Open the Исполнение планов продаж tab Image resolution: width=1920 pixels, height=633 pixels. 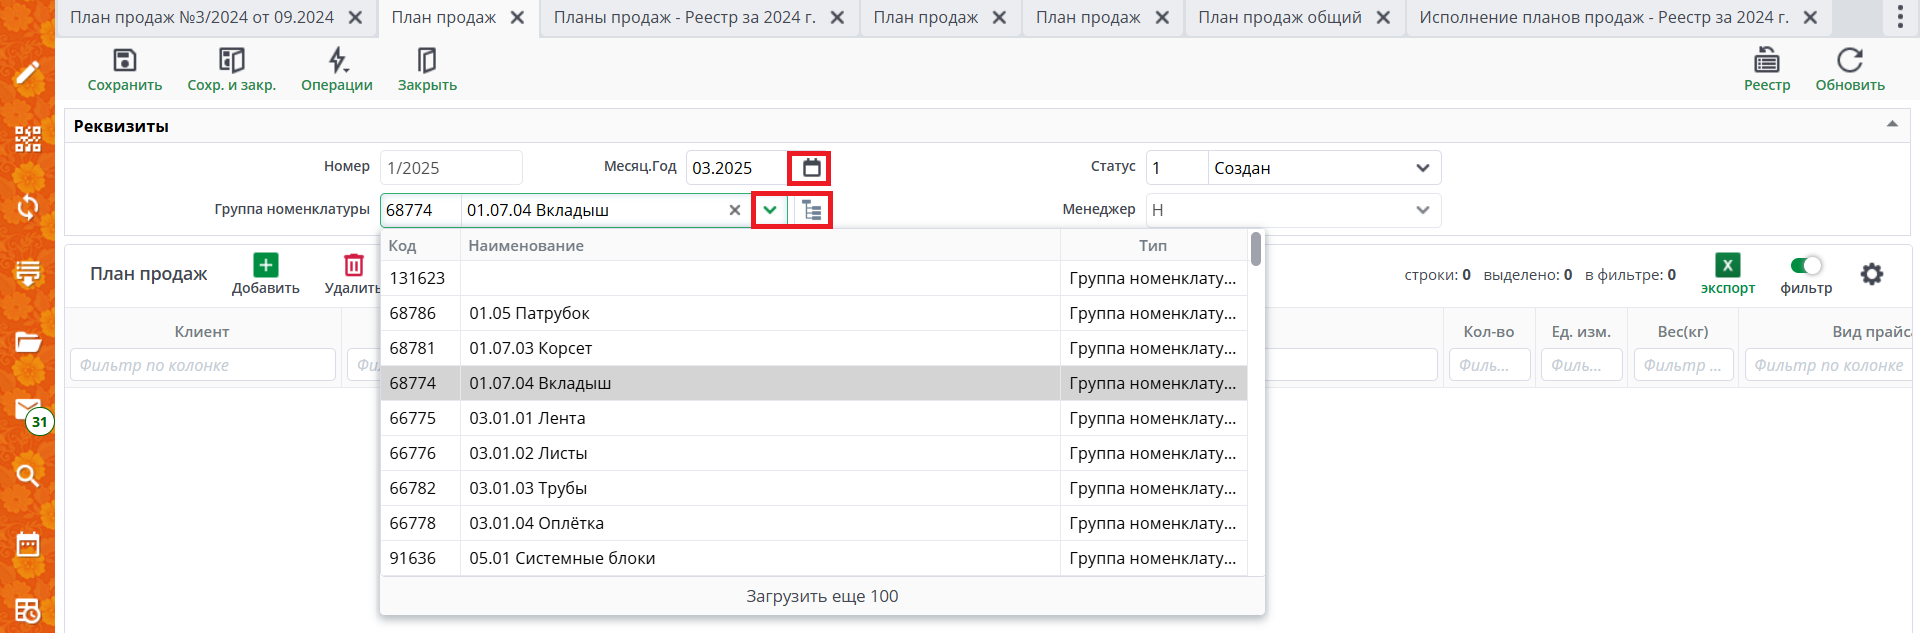pos(1603,18)
